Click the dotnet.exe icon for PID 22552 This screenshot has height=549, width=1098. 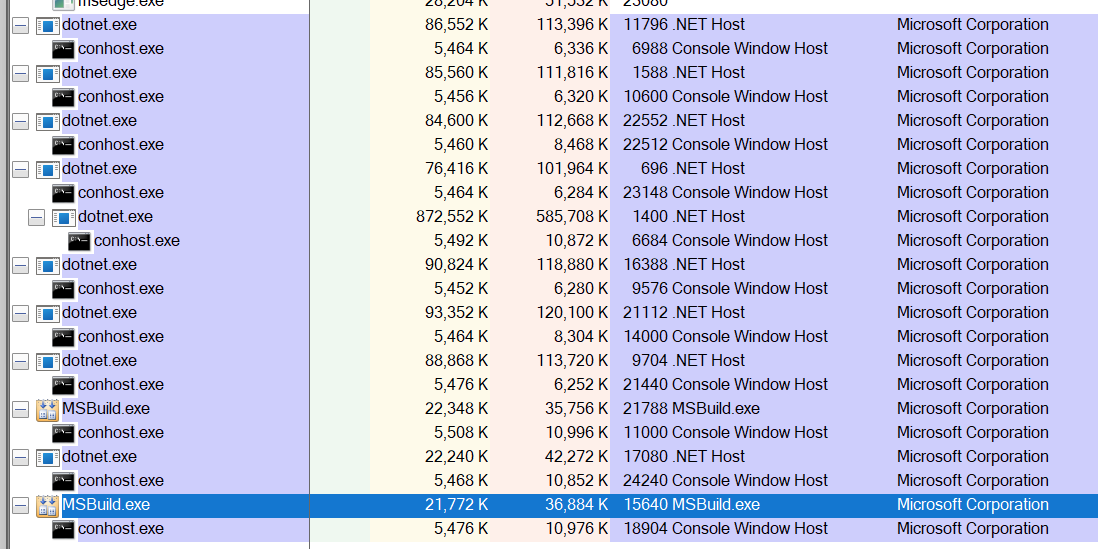tap(48, 121)
